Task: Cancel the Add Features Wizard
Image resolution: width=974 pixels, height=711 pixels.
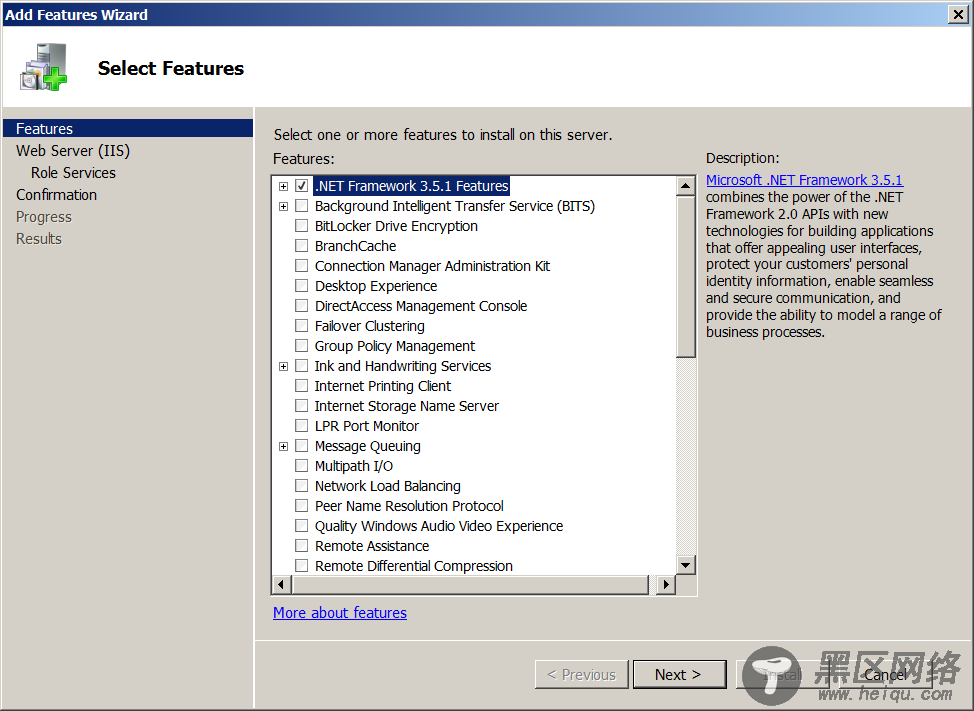Action: pyautogui.click(x=885, y=674)
